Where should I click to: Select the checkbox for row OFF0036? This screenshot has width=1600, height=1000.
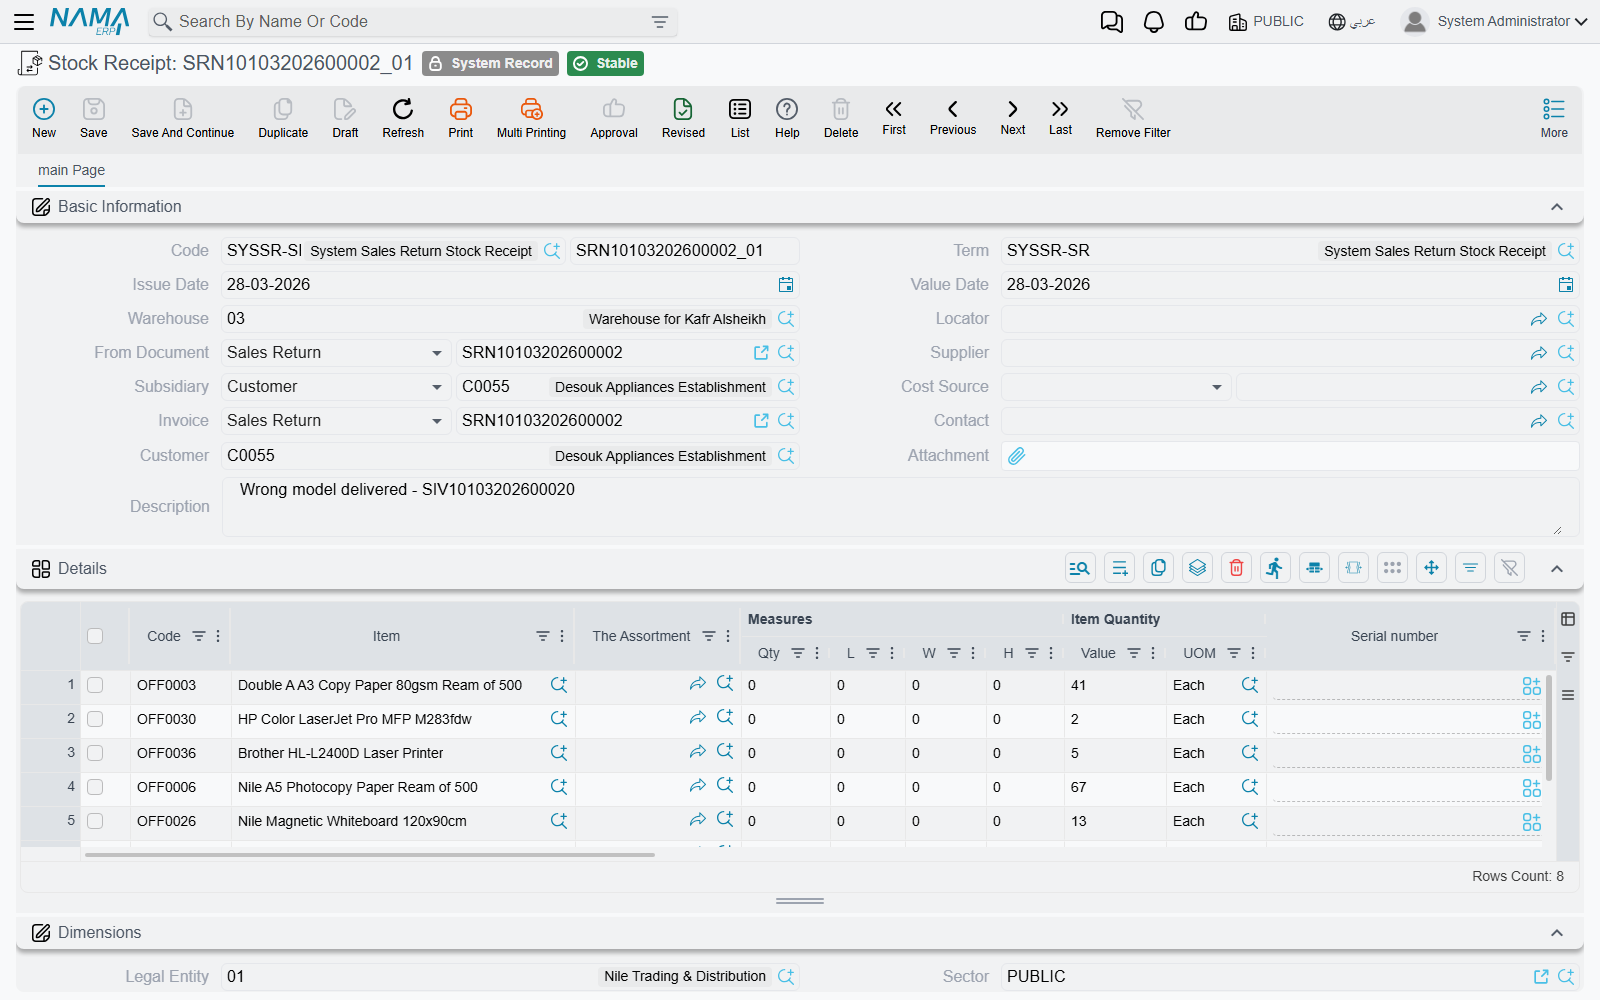click(95, 753)
